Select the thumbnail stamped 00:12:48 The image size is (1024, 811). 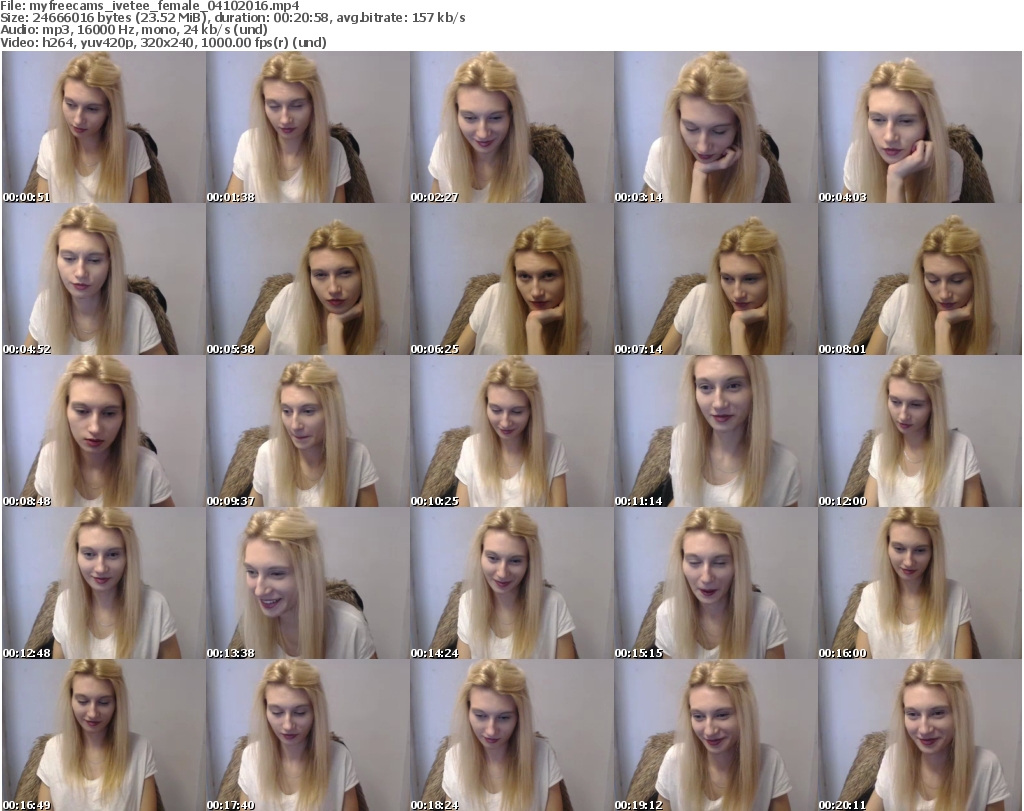104,582
